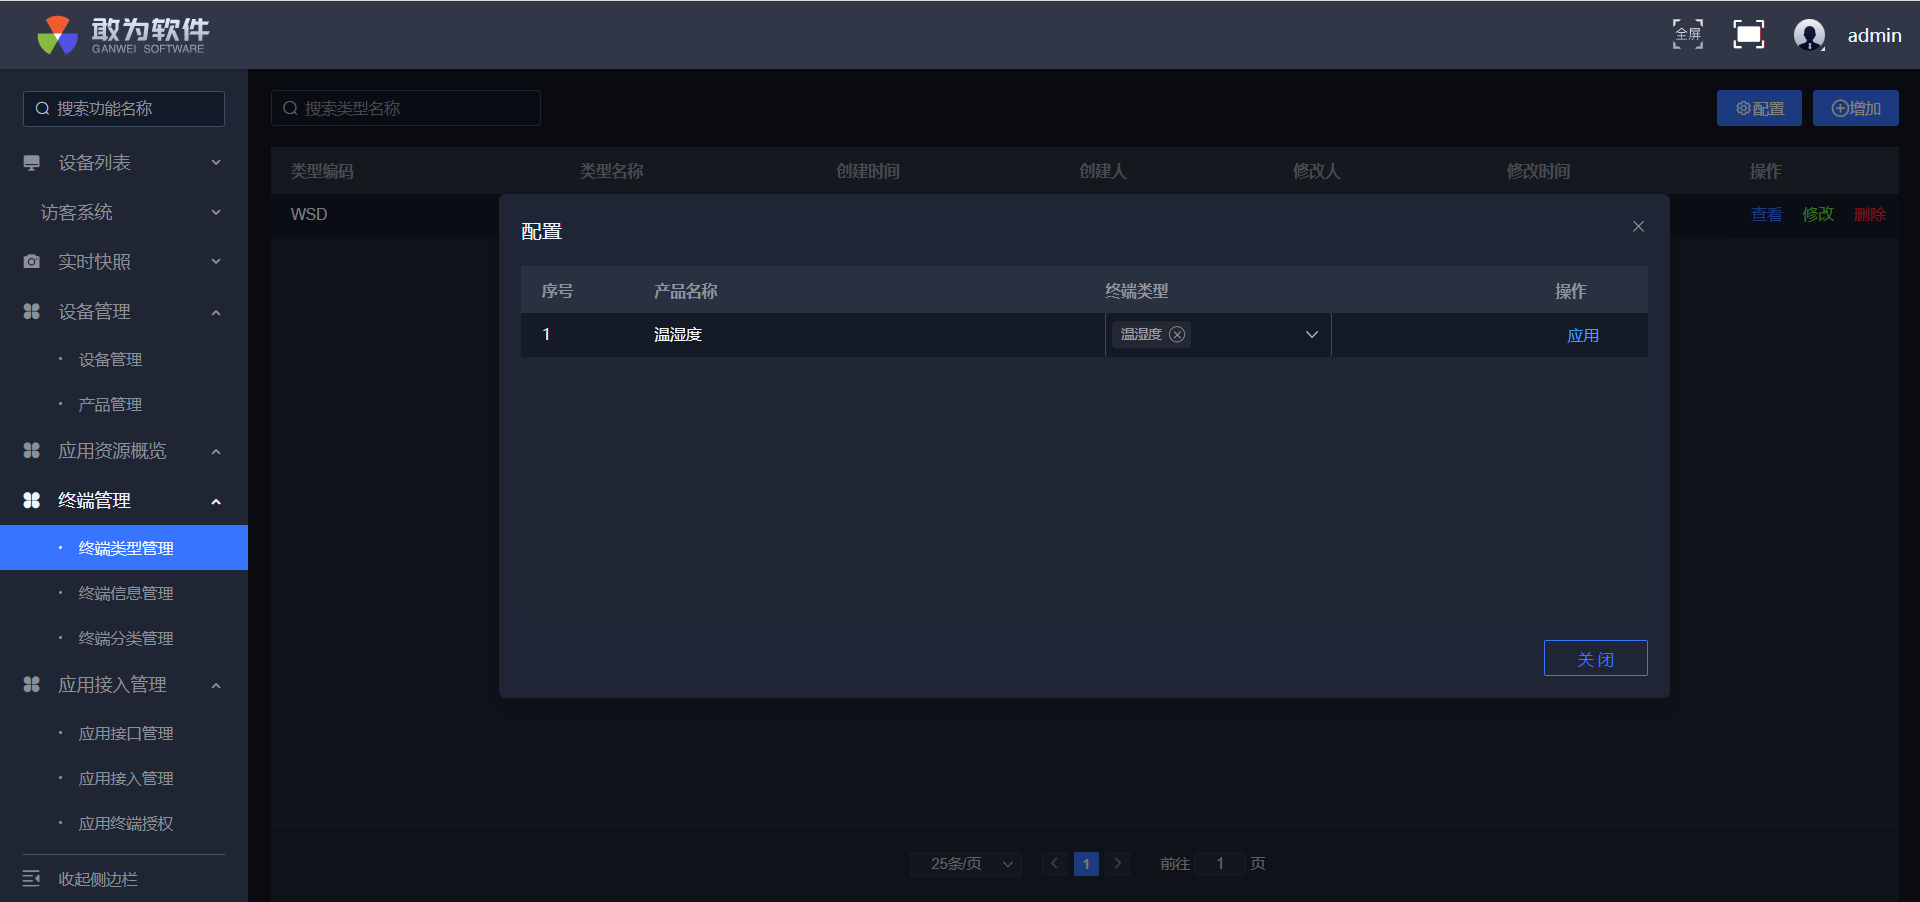Image resolution: width=1920 pixels, height=902 pixels.
Task: Collapse the 终端管理 chevron
Action: coord(216,501)
